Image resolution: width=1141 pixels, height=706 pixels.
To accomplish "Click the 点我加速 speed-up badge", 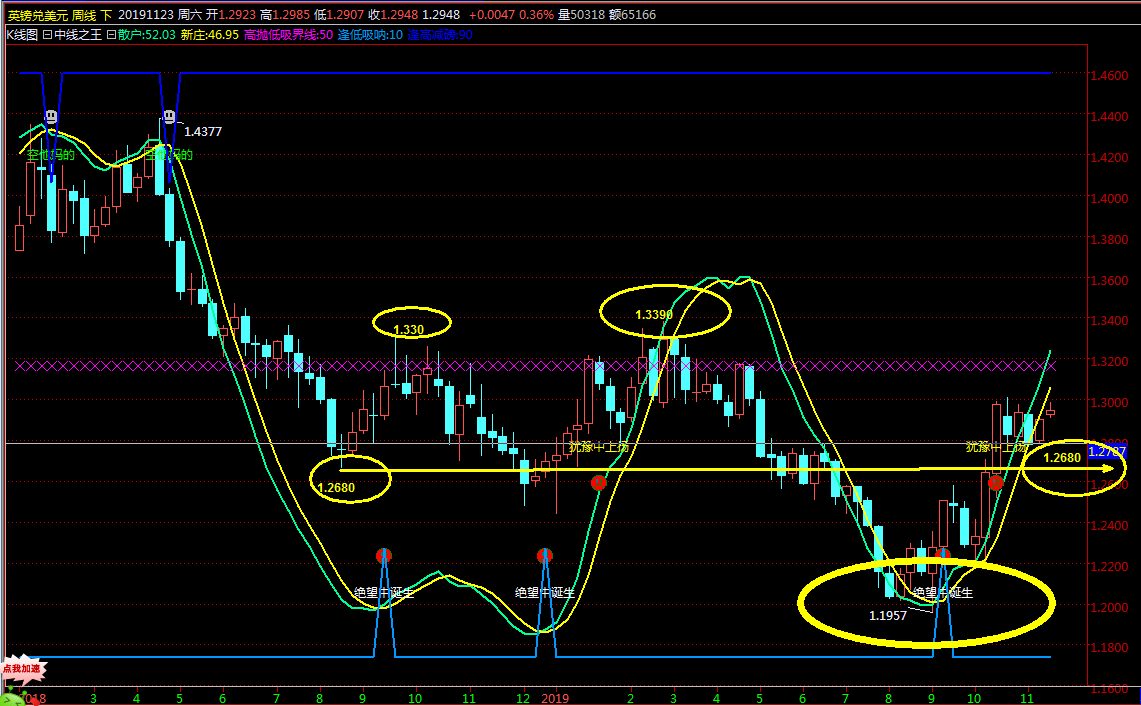I will tap(23, 668).
